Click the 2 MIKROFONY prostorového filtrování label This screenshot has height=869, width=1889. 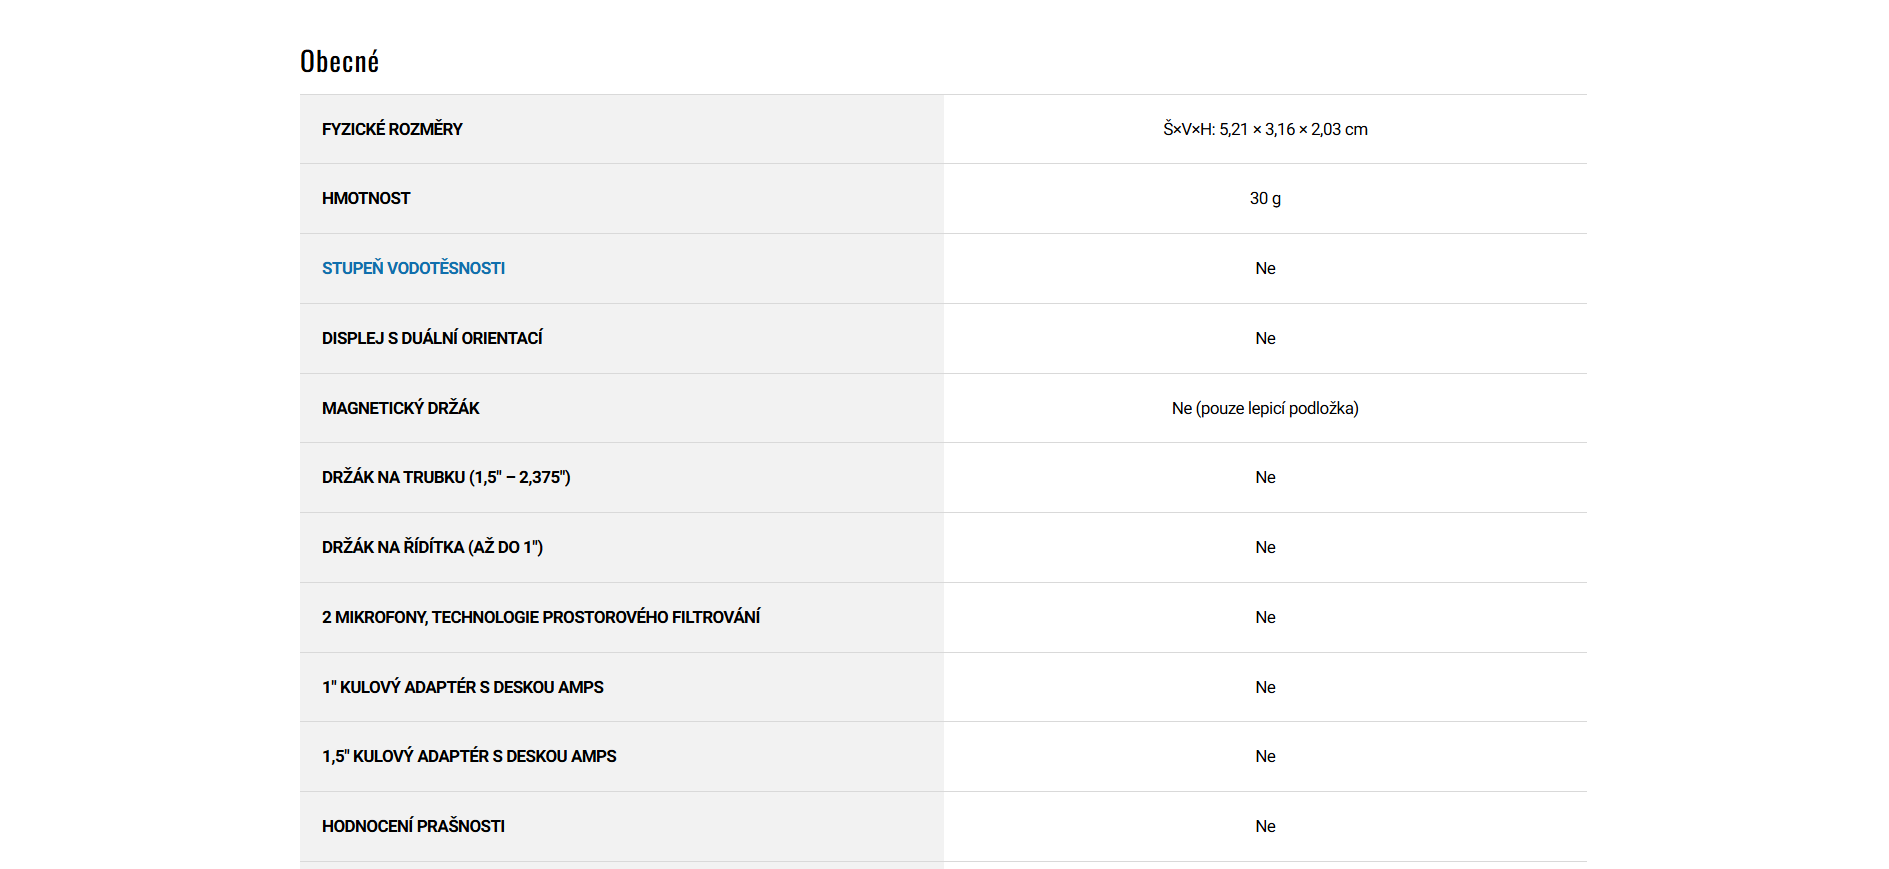[x=541, y=617]
